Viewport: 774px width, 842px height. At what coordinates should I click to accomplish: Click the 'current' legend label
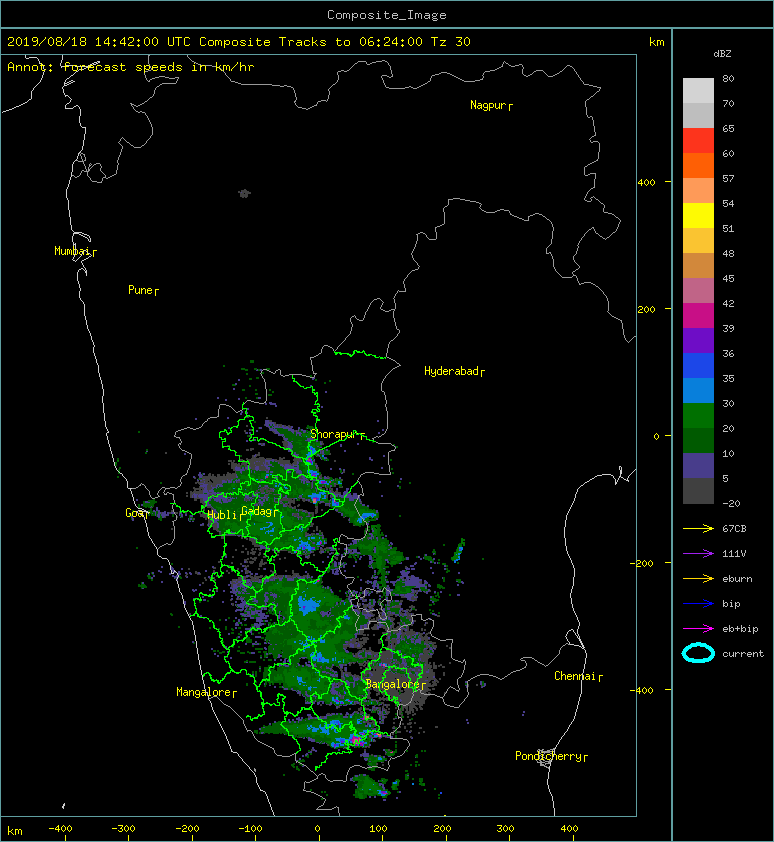point(743,654)
